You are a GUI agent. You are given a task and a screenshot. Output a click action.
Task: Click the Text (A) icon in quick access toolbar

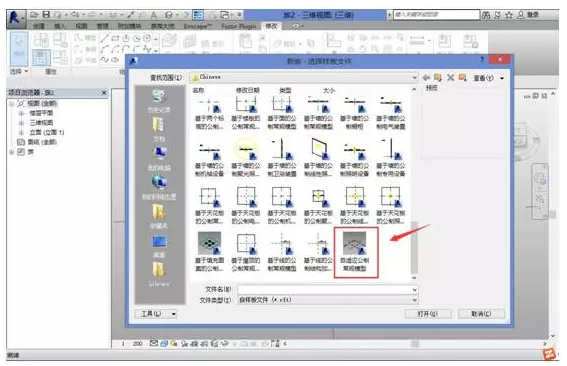[154, 15]
